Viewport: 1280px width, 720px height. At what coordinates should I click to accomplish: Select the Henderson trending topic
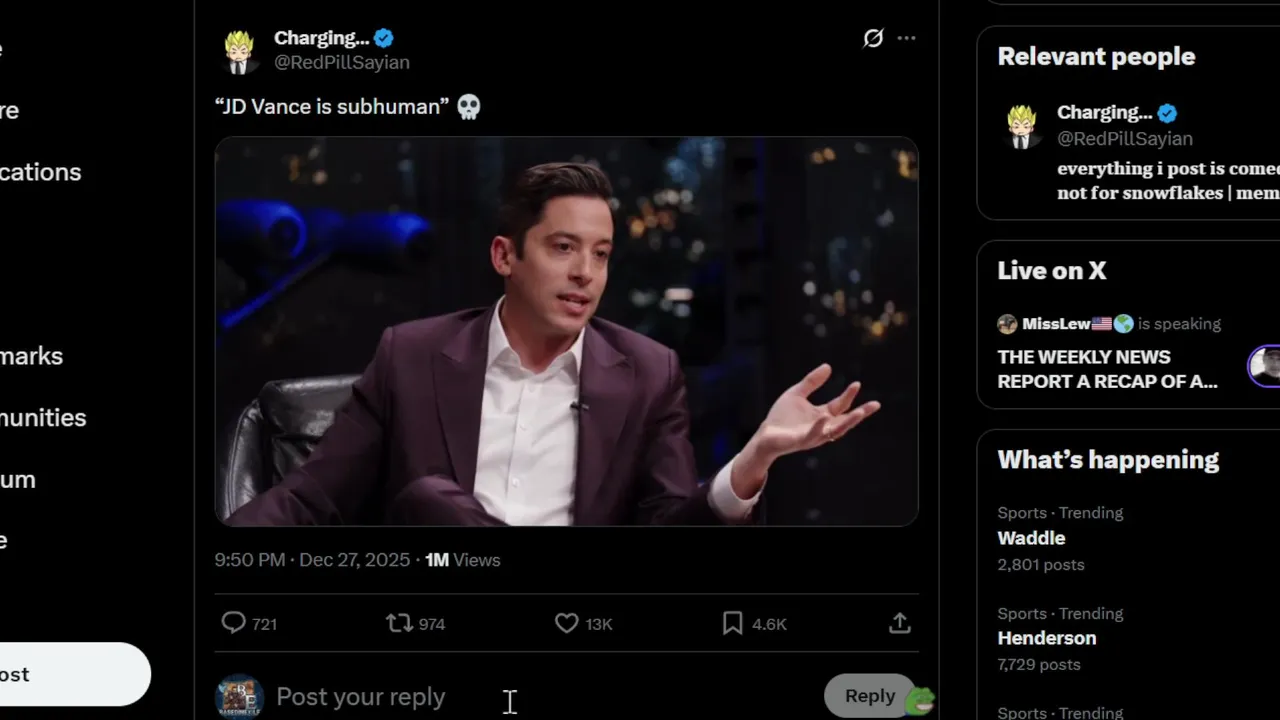click(1046, 638)
